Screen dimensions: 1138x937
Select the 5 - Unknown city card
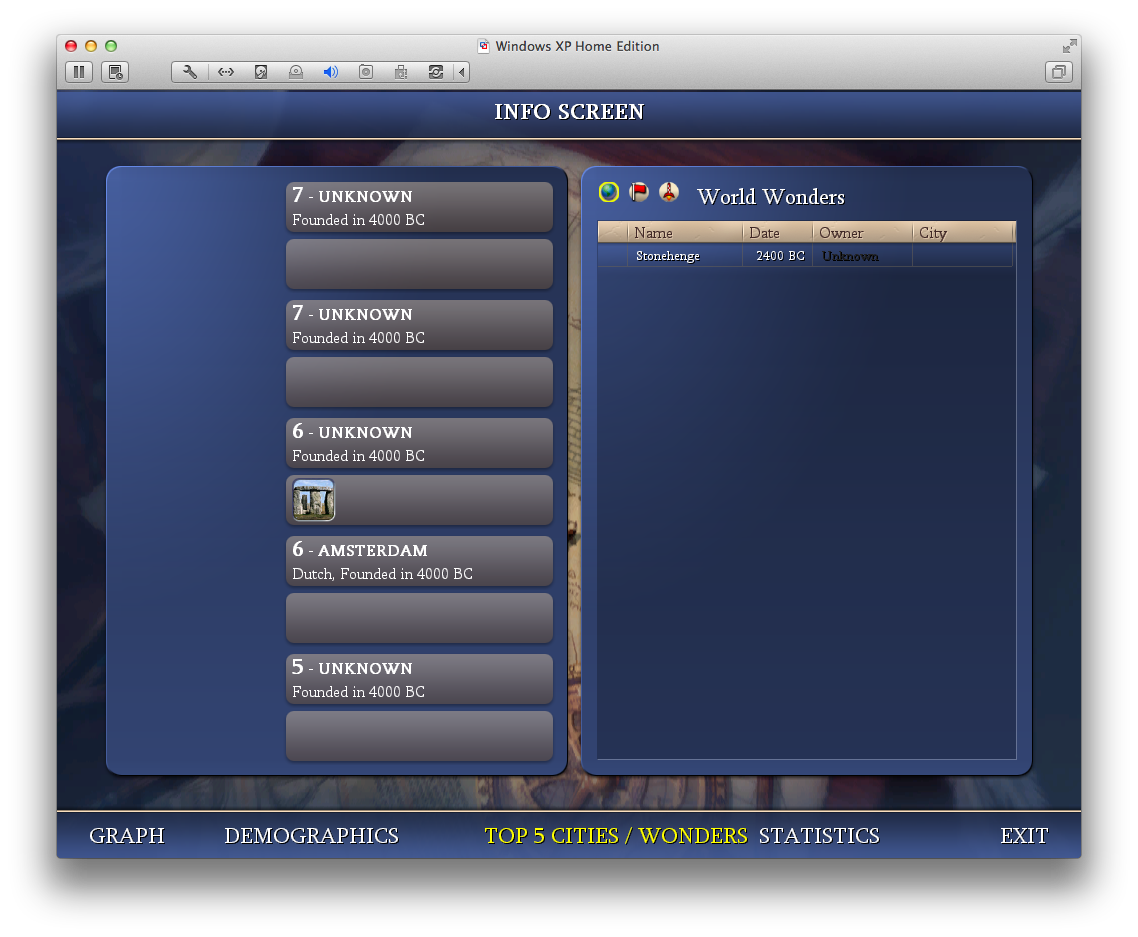tap(419, 679)
